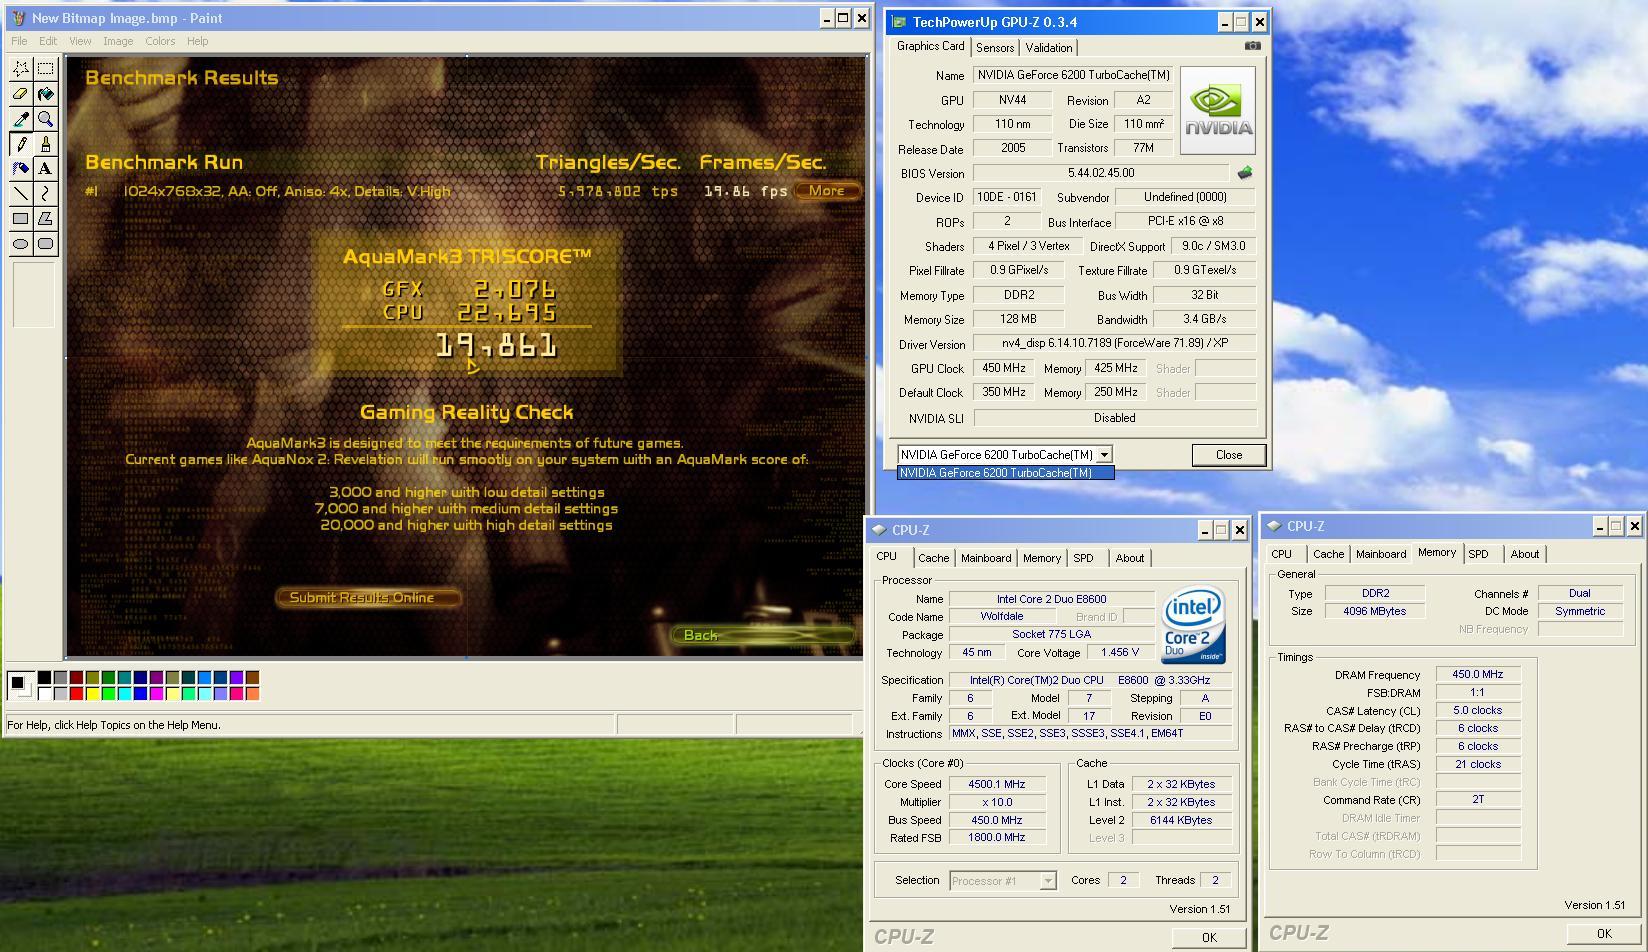Click the Paint title bar application icon
This screenshot has height=952, width=1648.
18,18
